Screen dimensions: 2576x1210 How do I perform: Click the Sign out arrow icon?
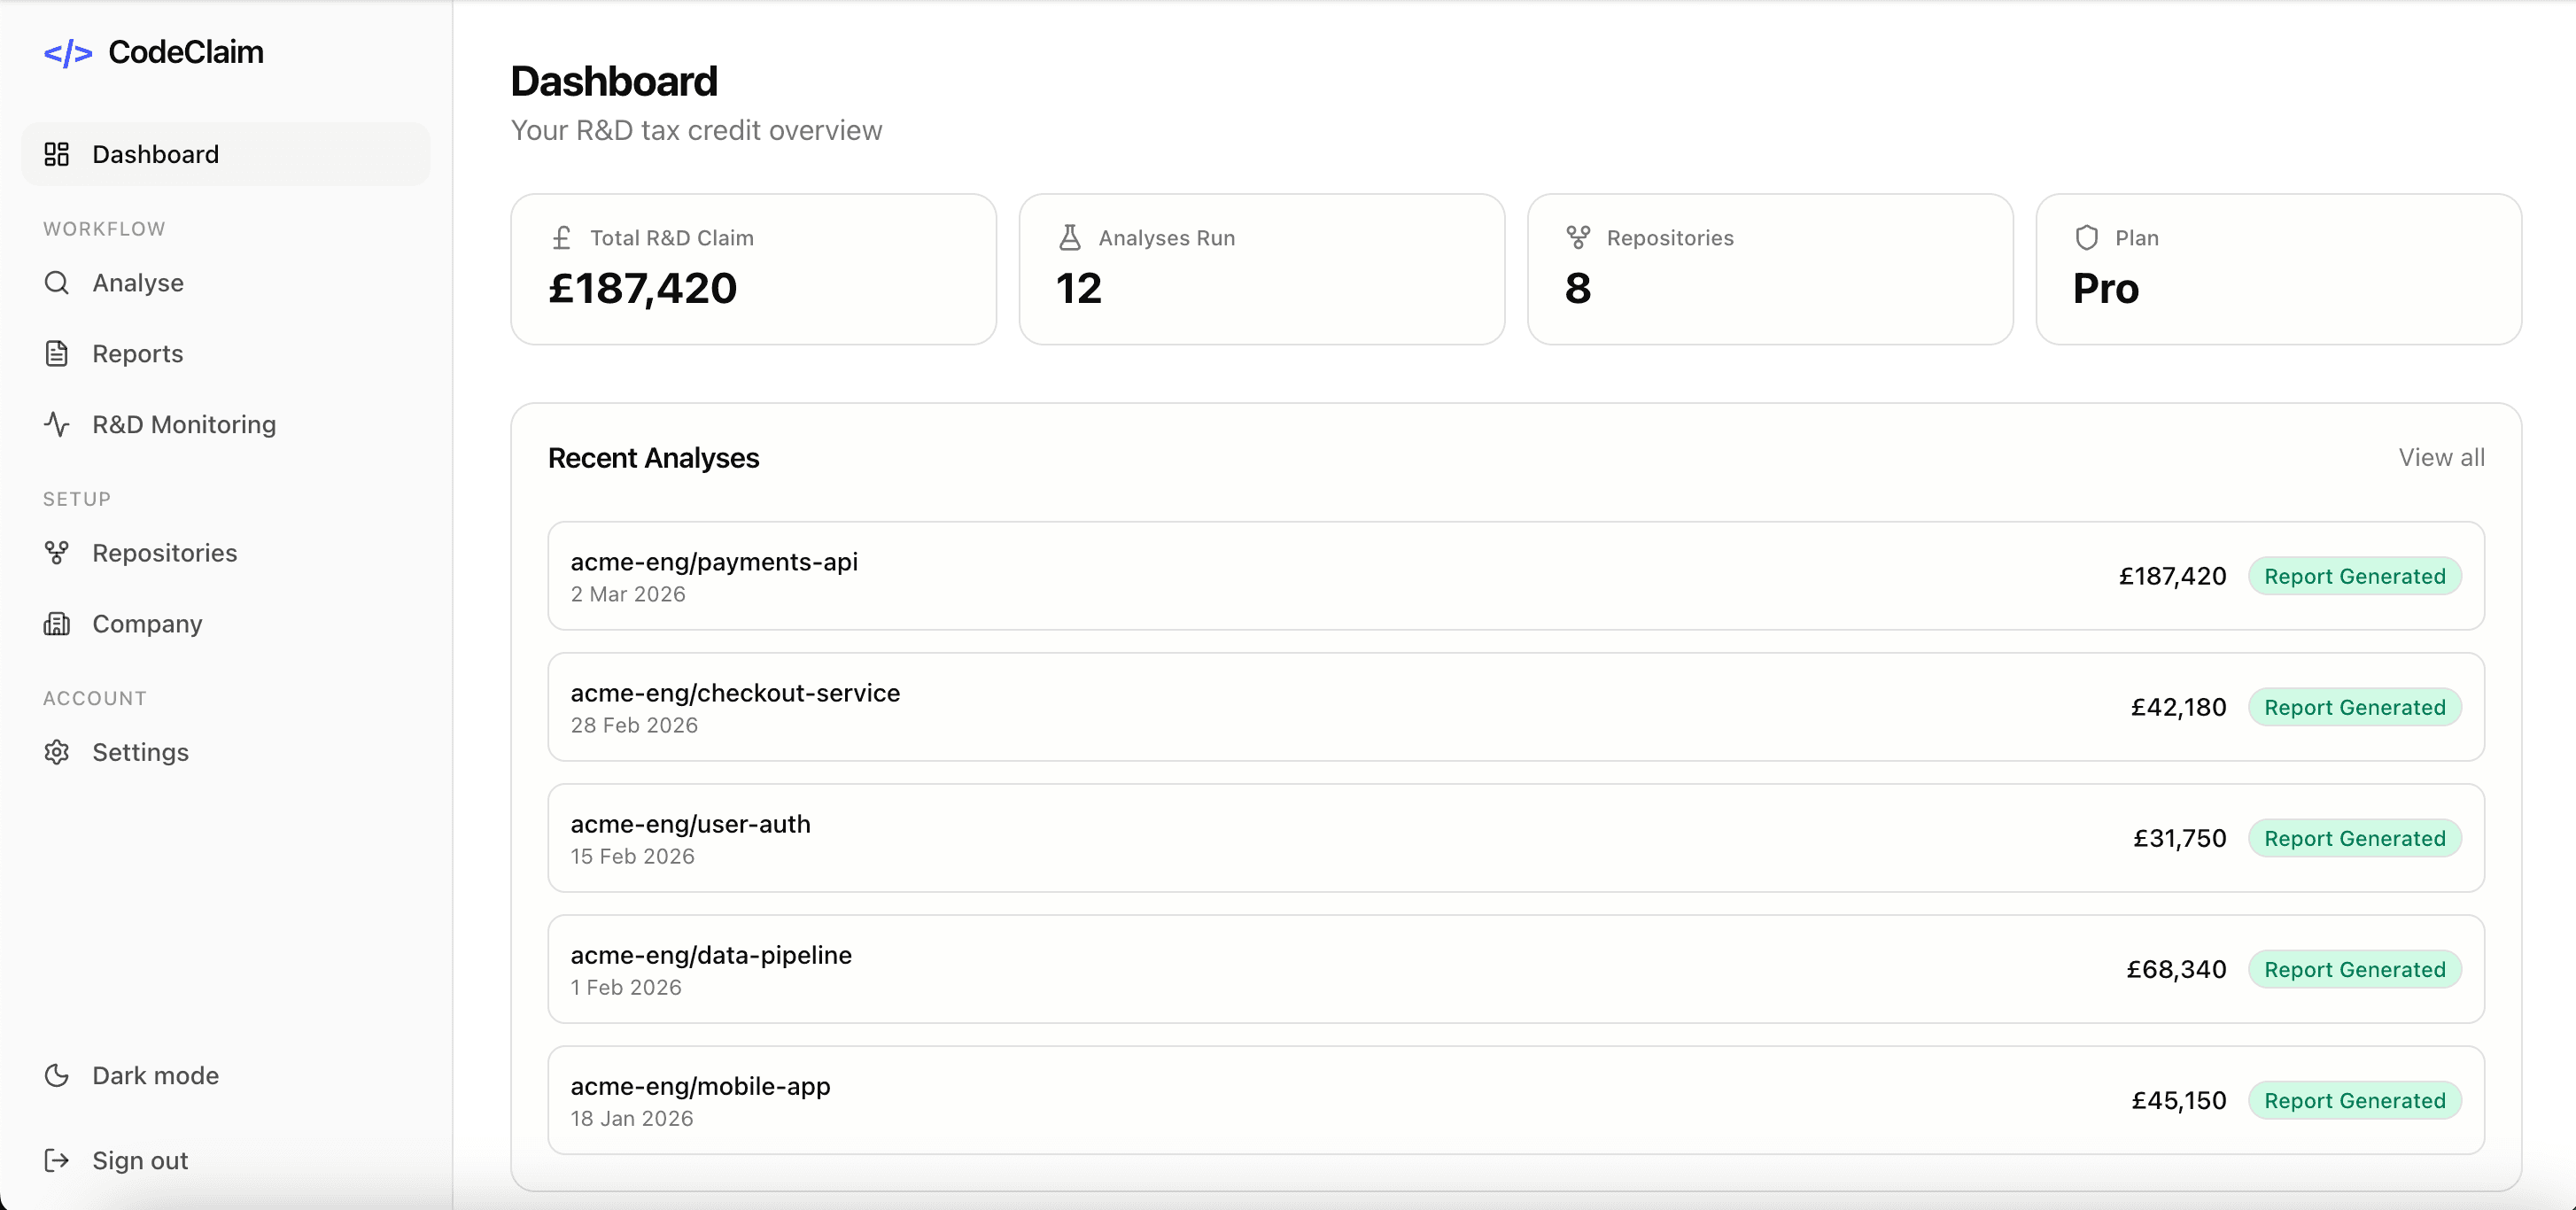pos(57,1160)
